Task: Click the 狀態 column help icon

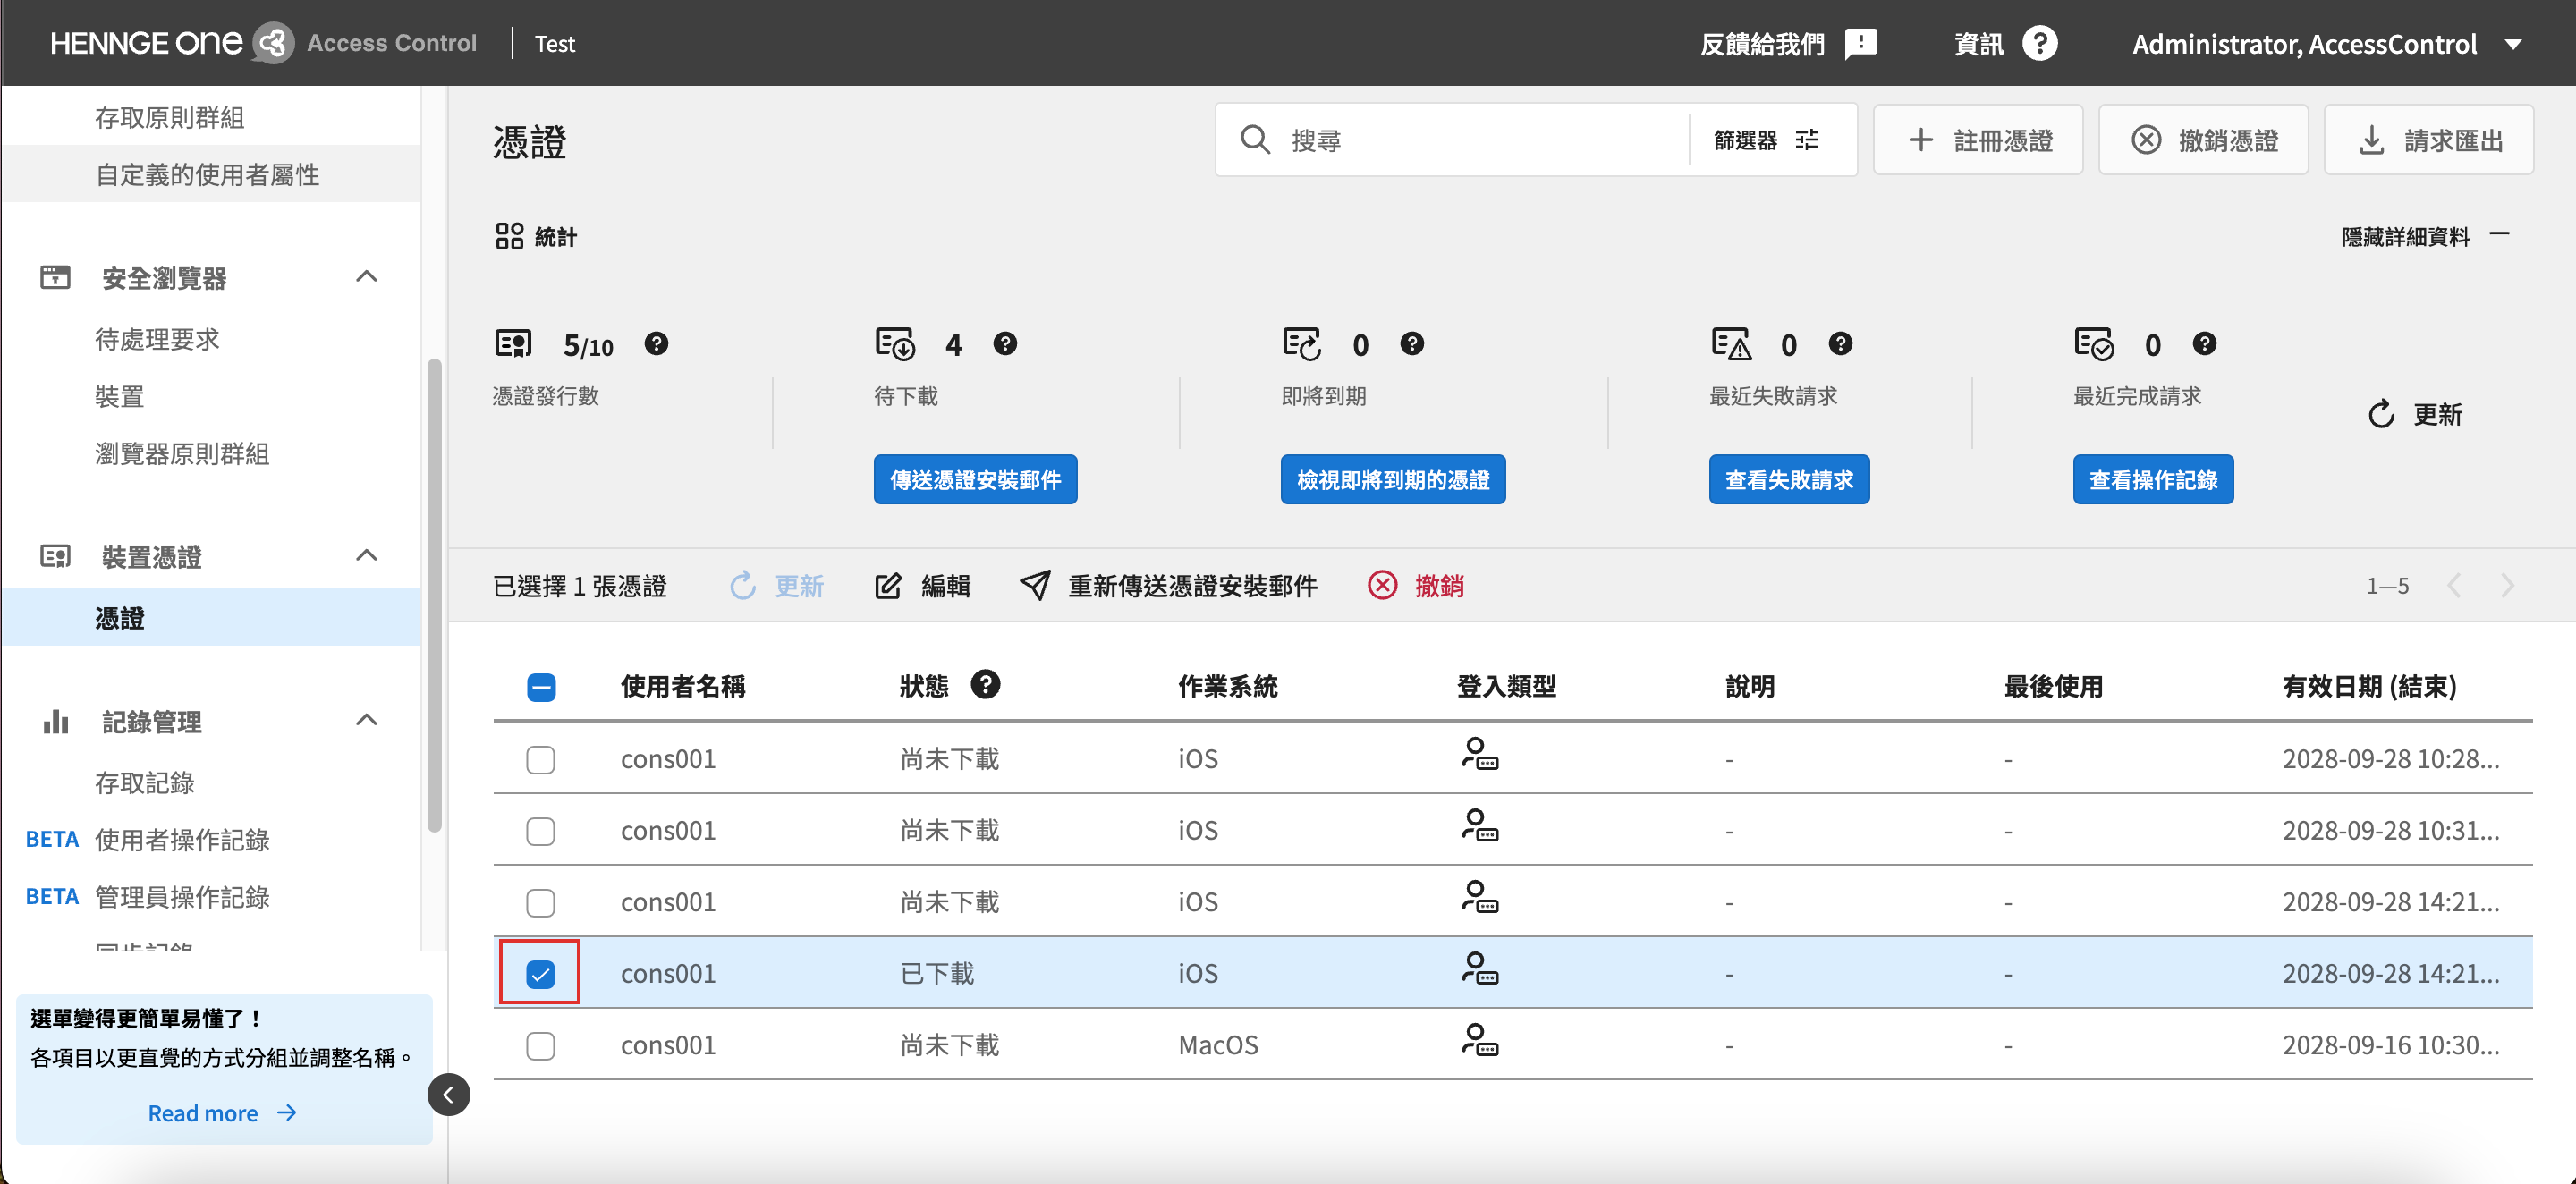Action: tap(986, 685)
